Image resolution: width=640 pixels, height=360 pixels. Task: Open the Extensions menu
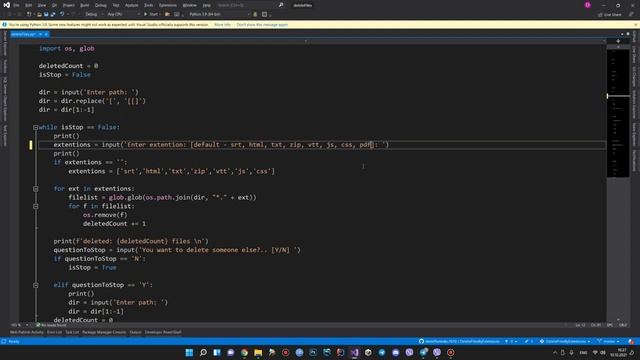[168, 5]
